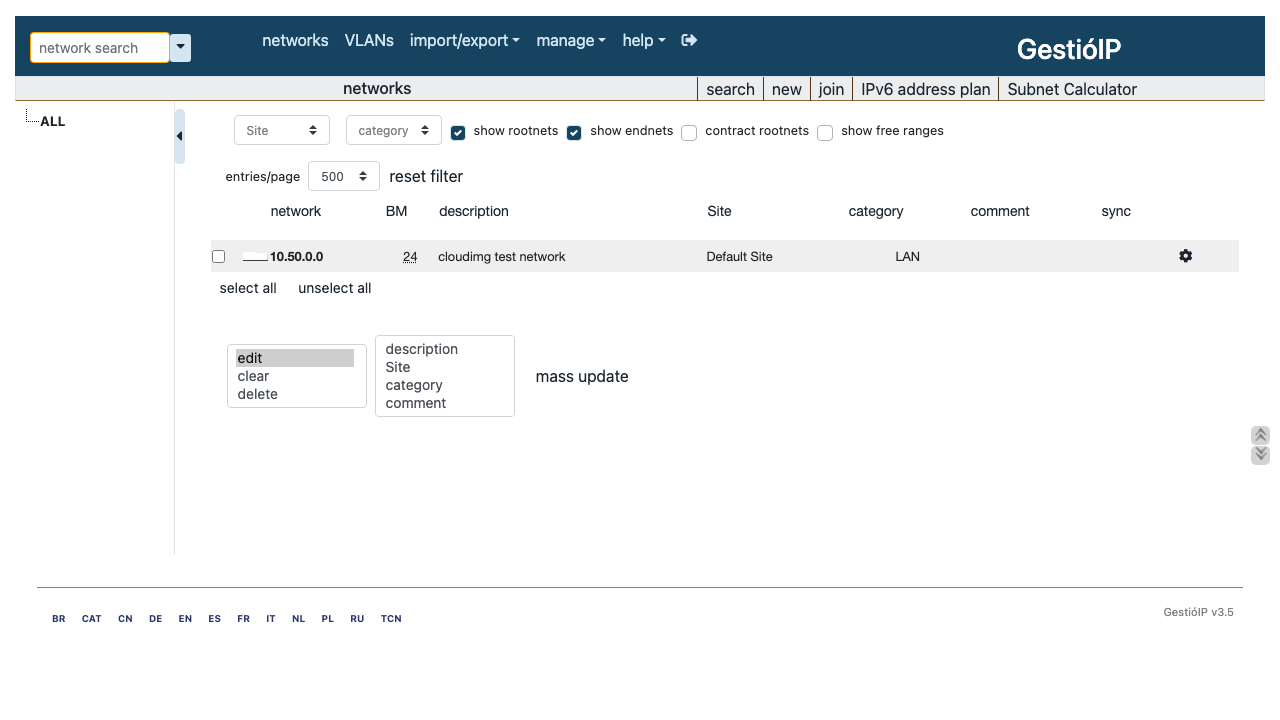This screenshot has width=1280, height=720.
Task: Focus the network search input field
Action: (x=100, y=48)
